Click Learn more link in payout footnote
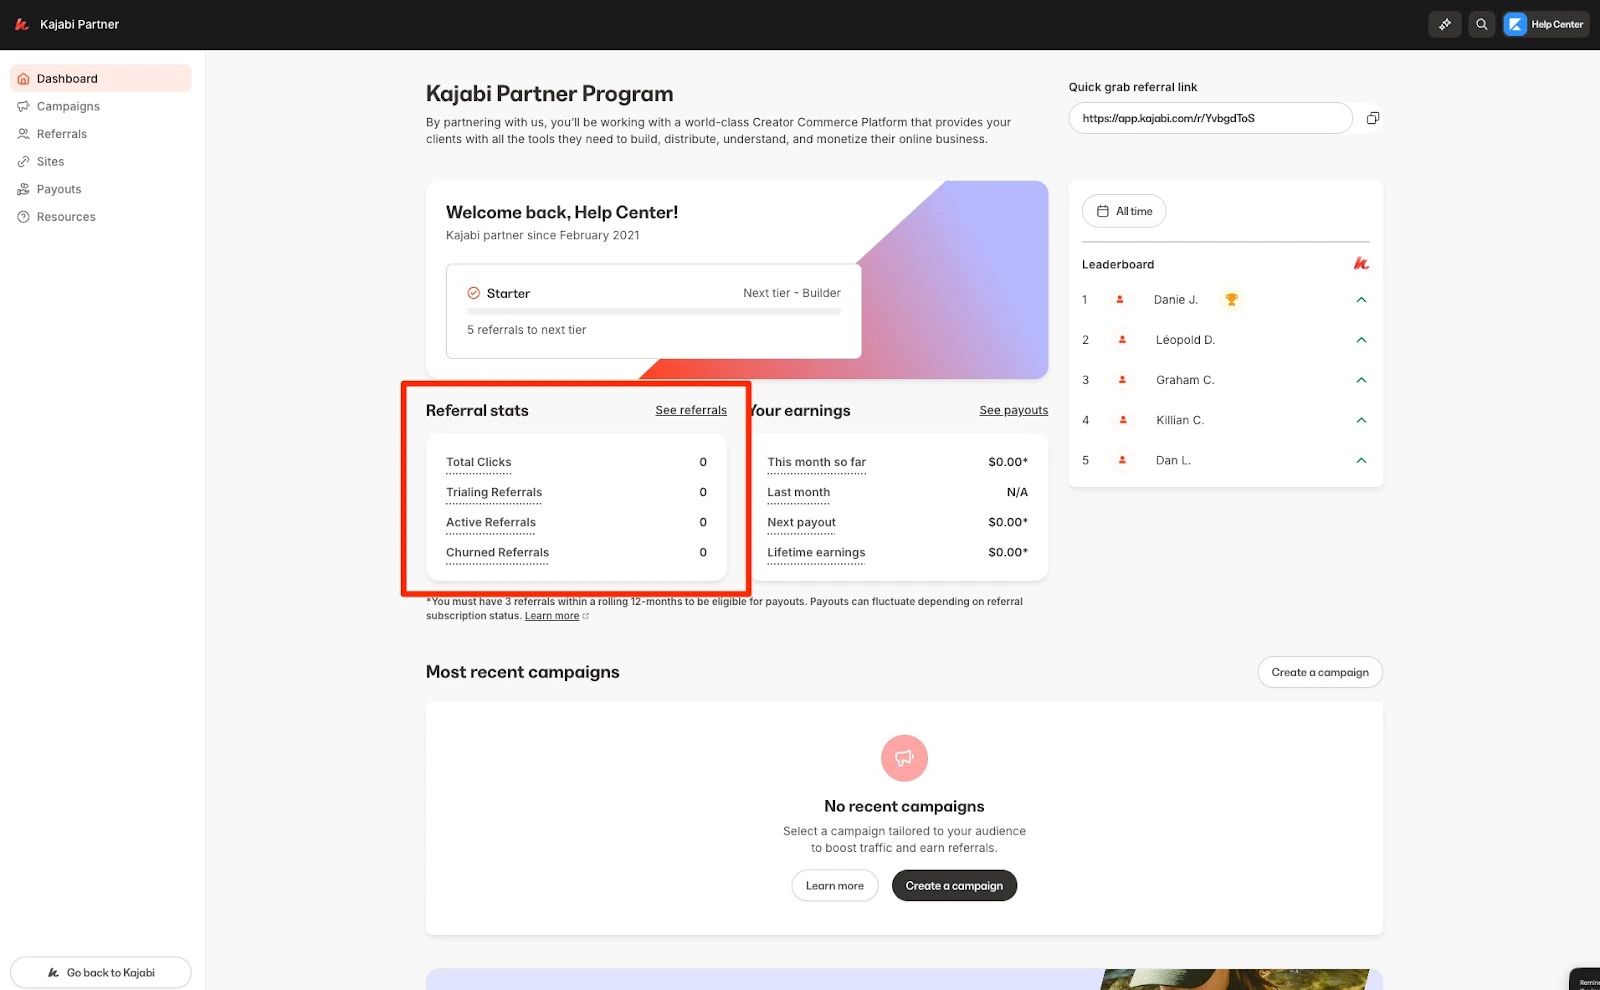Image resolution: width=1600 pixels, height=990 pixels. (x=552, y=616)
